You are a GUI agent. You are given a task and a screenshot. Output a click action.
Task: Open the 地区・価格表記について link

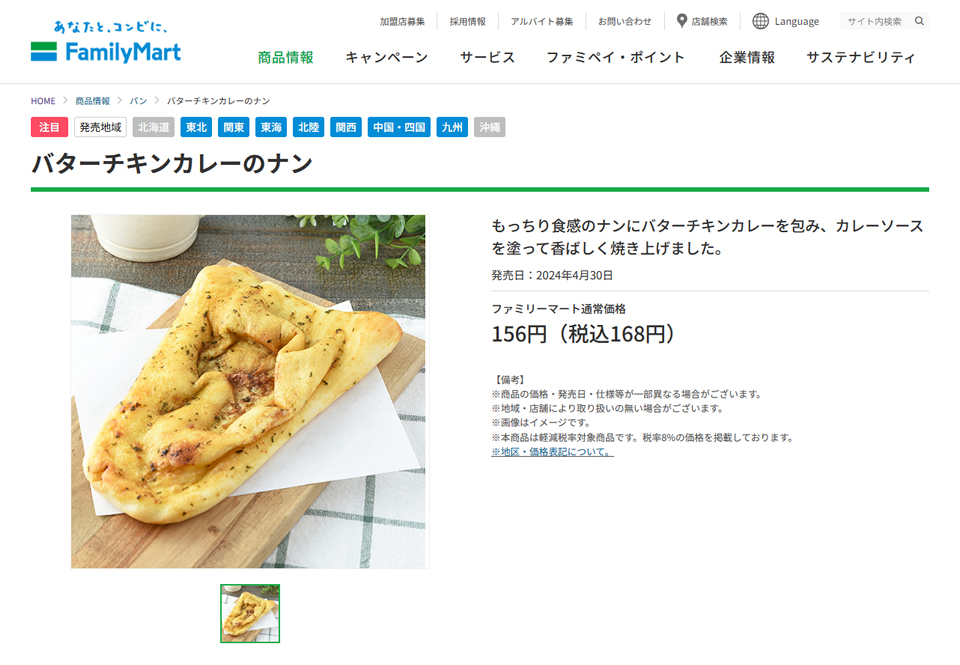tap(552, 452)
